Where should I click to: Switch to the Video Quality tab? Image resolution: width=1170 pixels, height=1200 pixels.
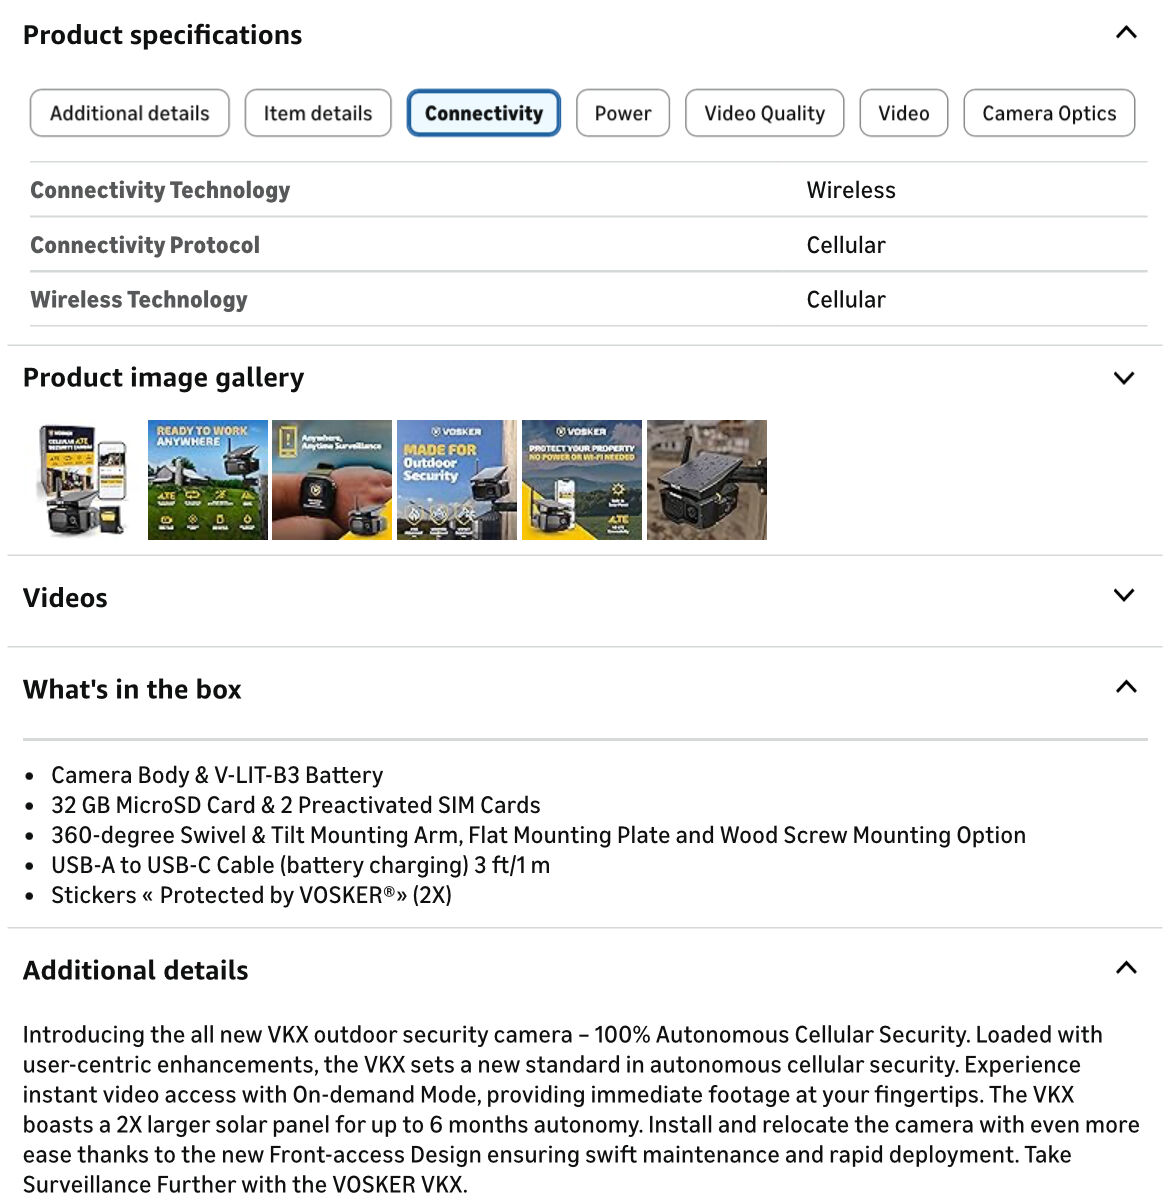764,113
